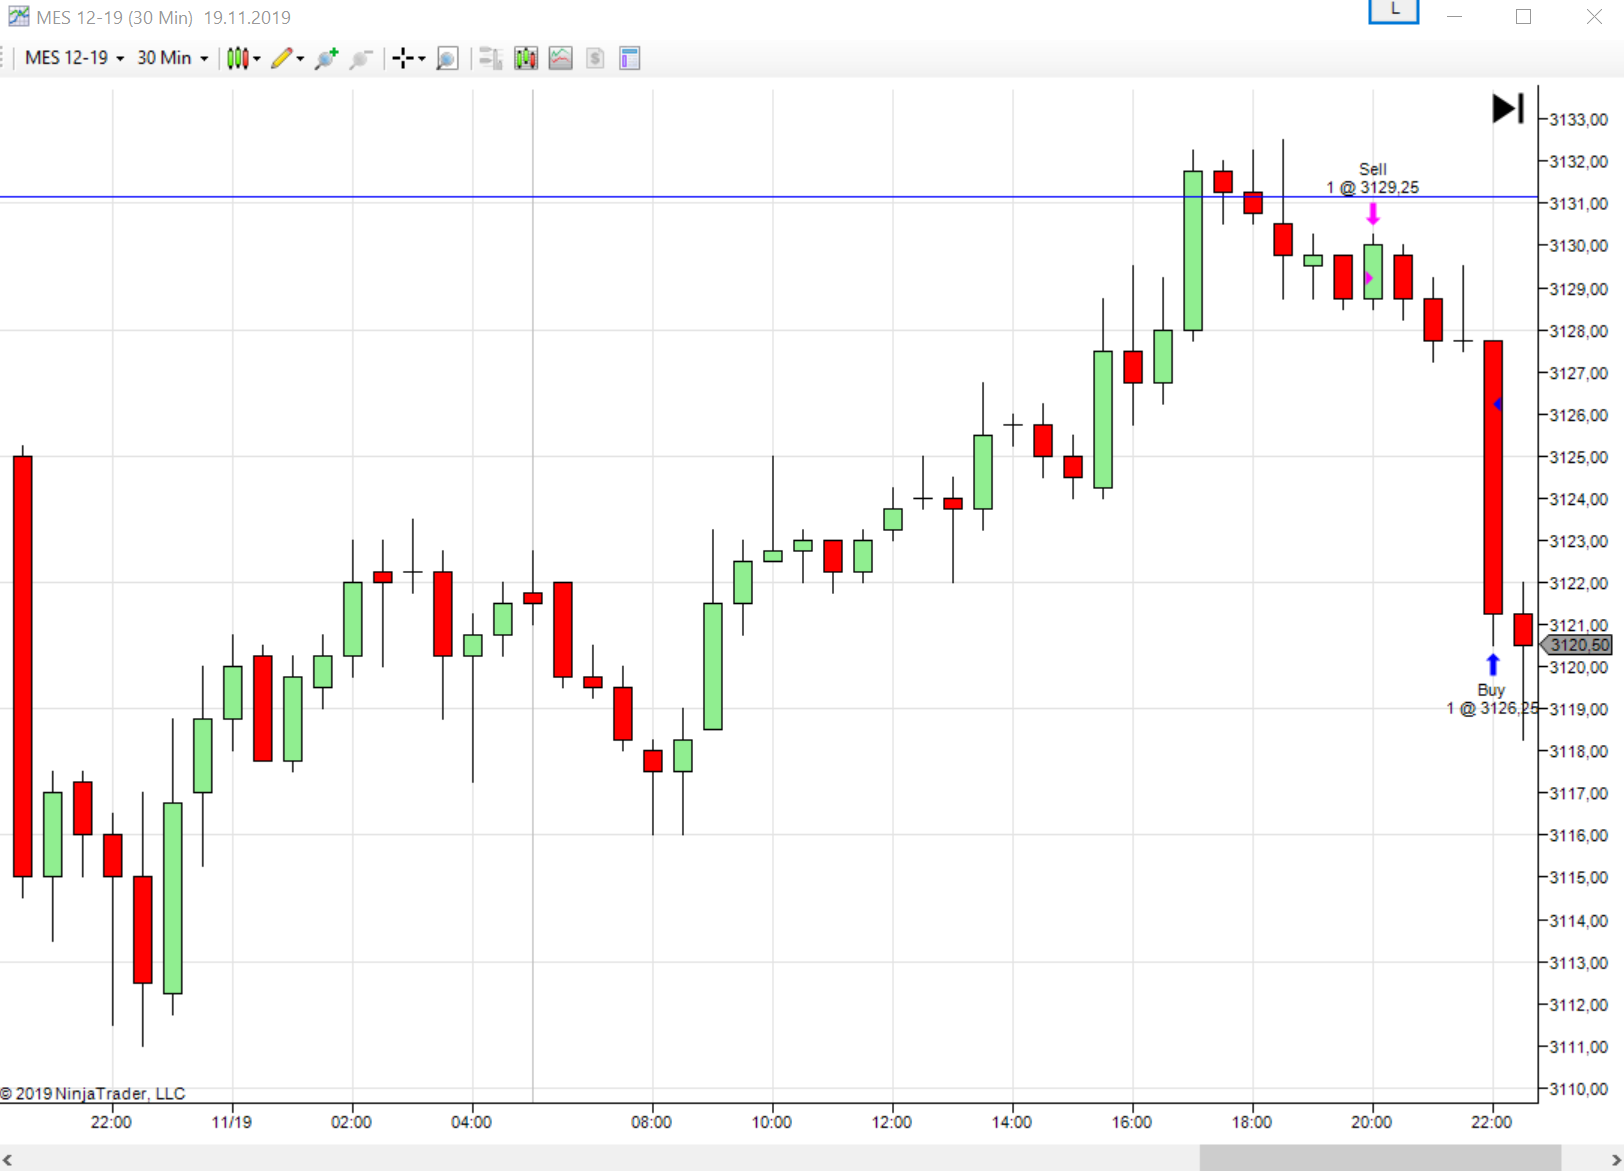Expand the cursor type dropdown arrow
The image size is (1624, 1171).
tap(421, 59)
